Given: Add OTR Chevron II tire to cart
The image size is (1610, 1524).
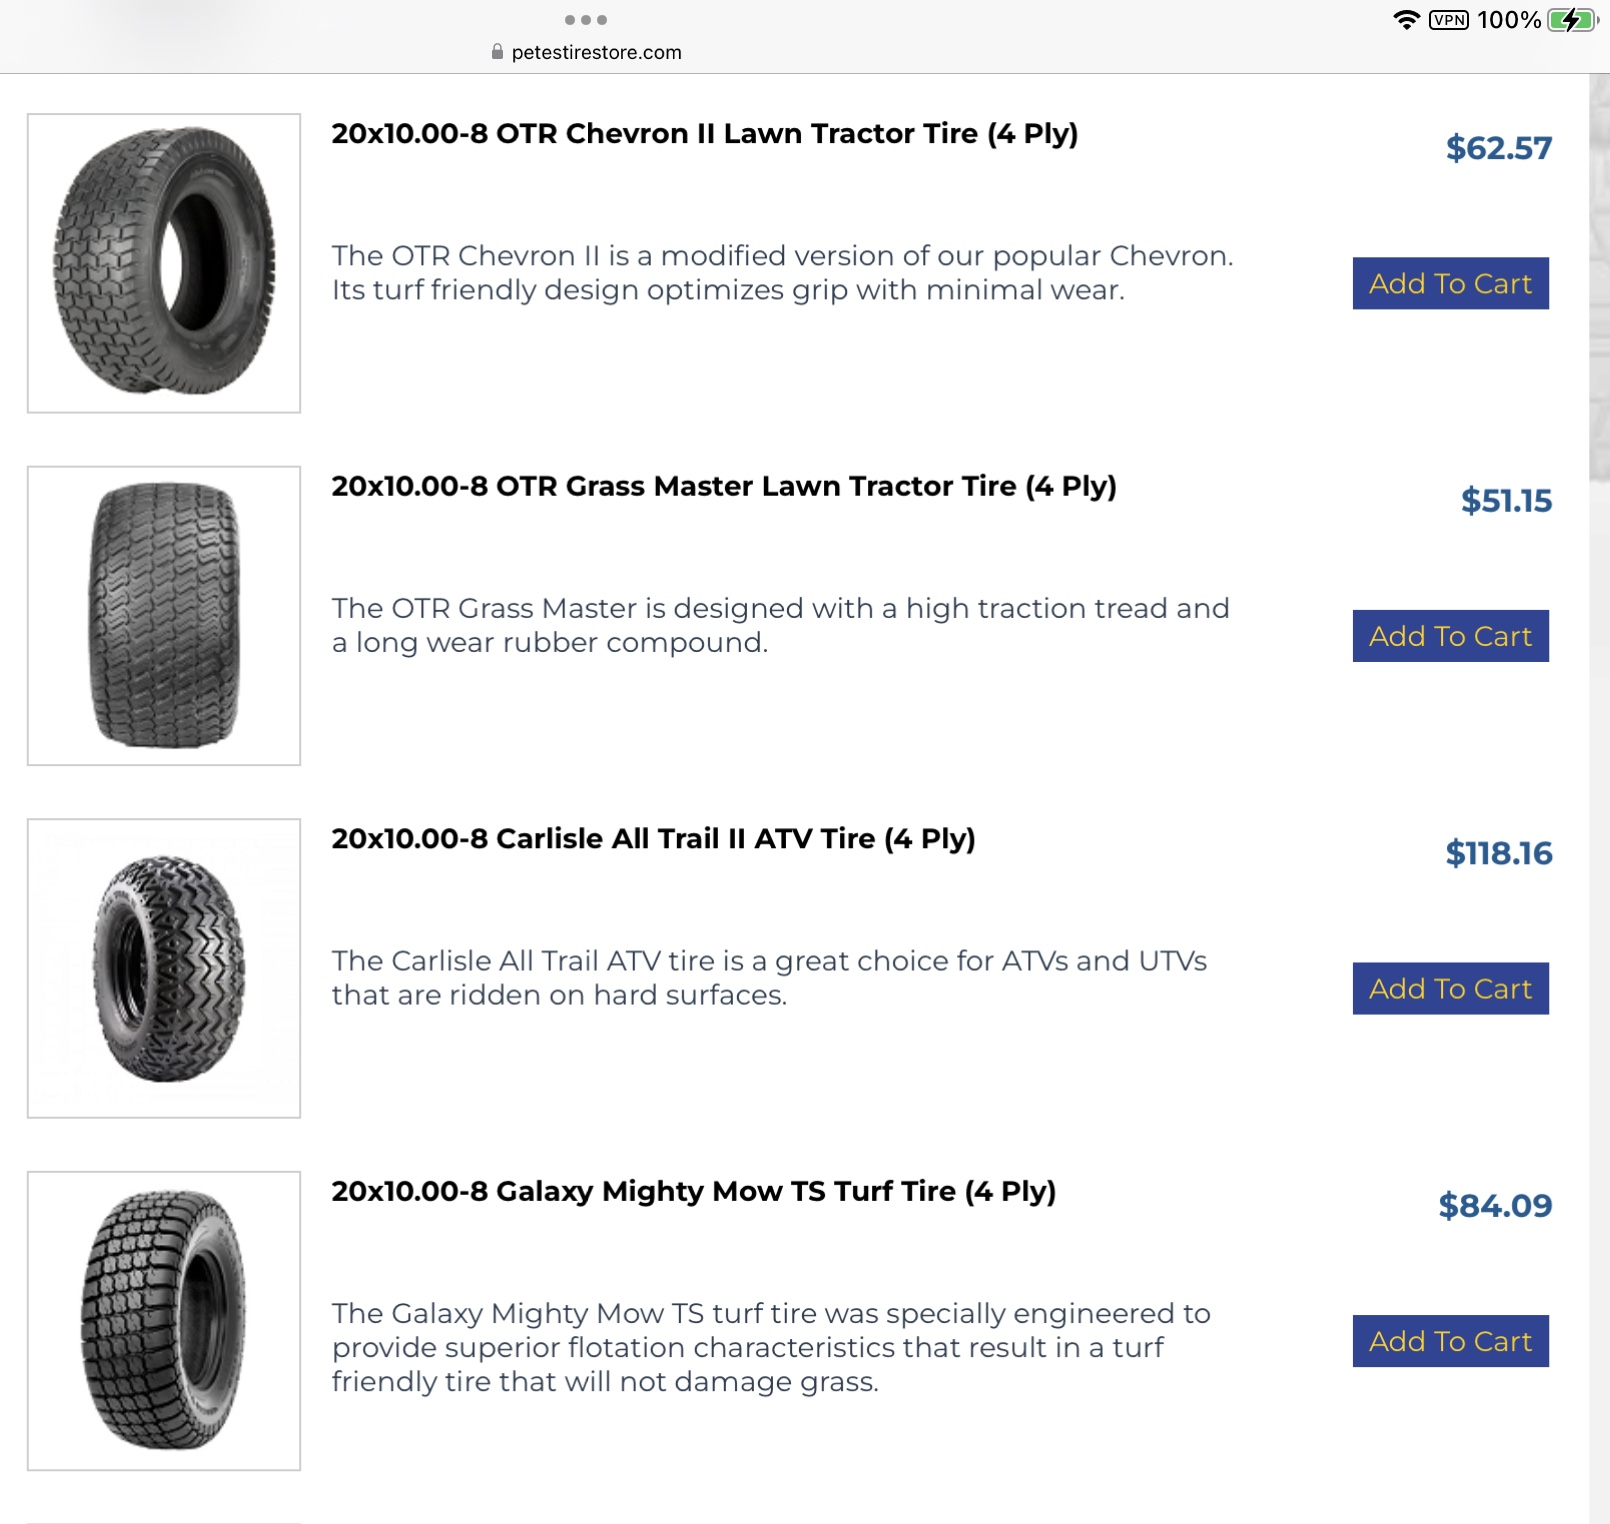Looking at the screenshot, I should tap(1450, 284).
